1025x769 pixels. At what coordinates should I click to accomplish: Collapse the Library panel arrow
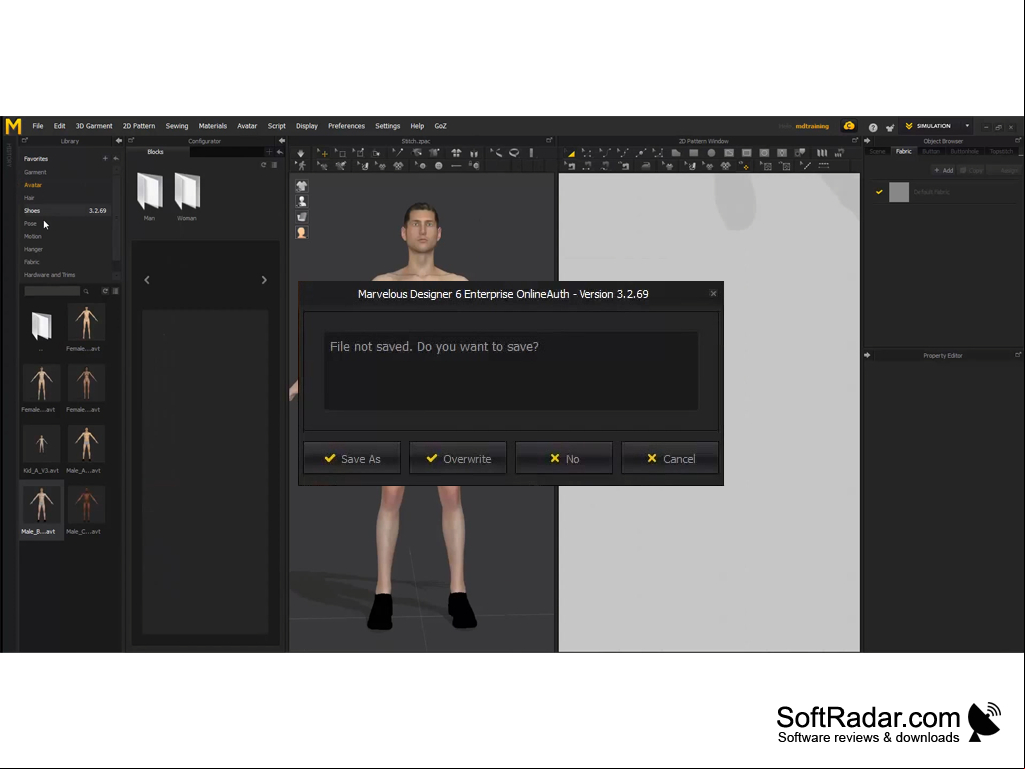pyautogui.click(x=118, y=141)
